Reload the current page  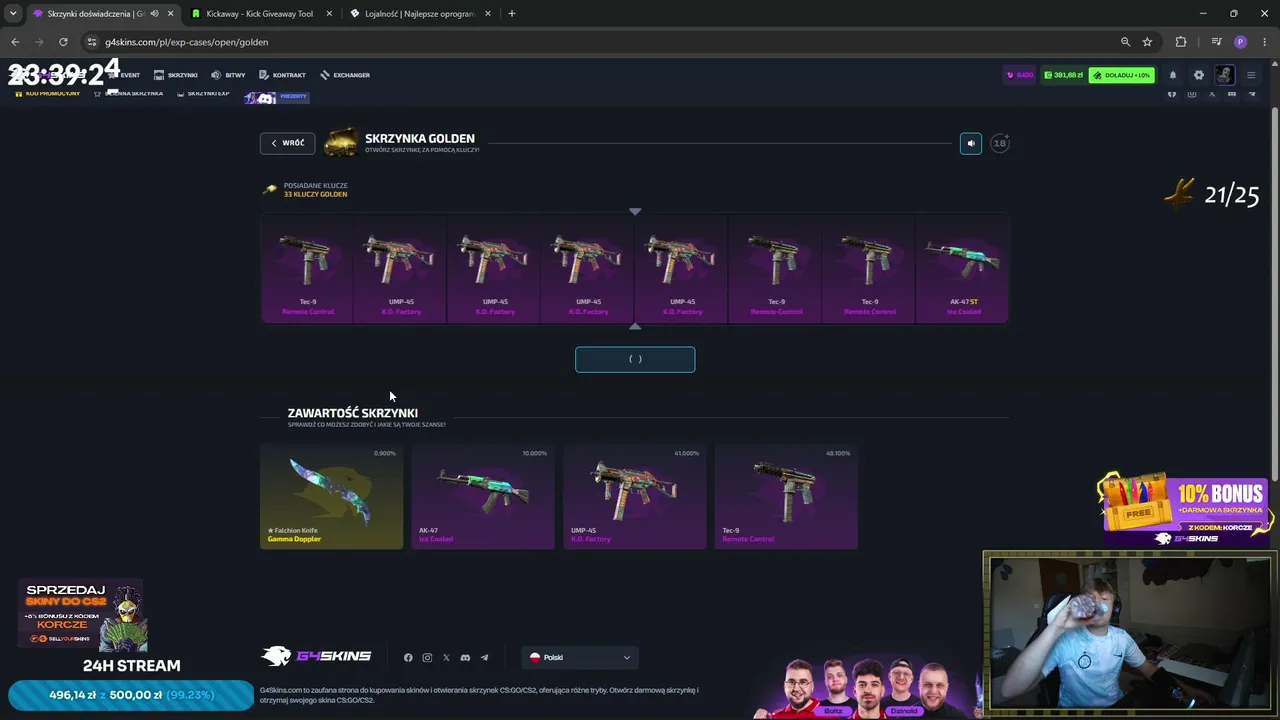click(63, 42)
